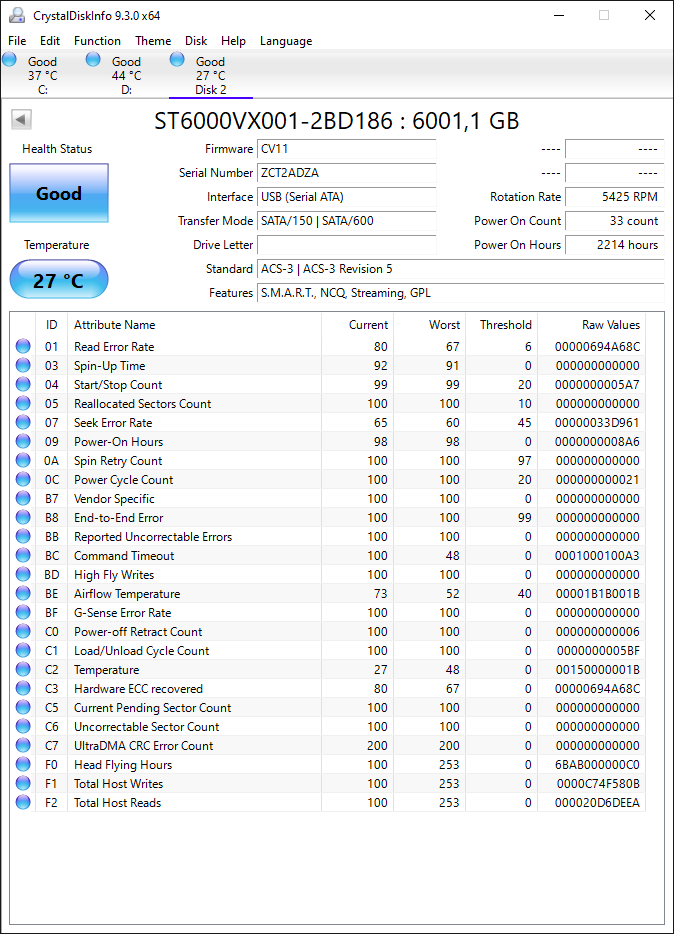
Task: Click status orb for Read Error Rate
Action: click(23, 346)
